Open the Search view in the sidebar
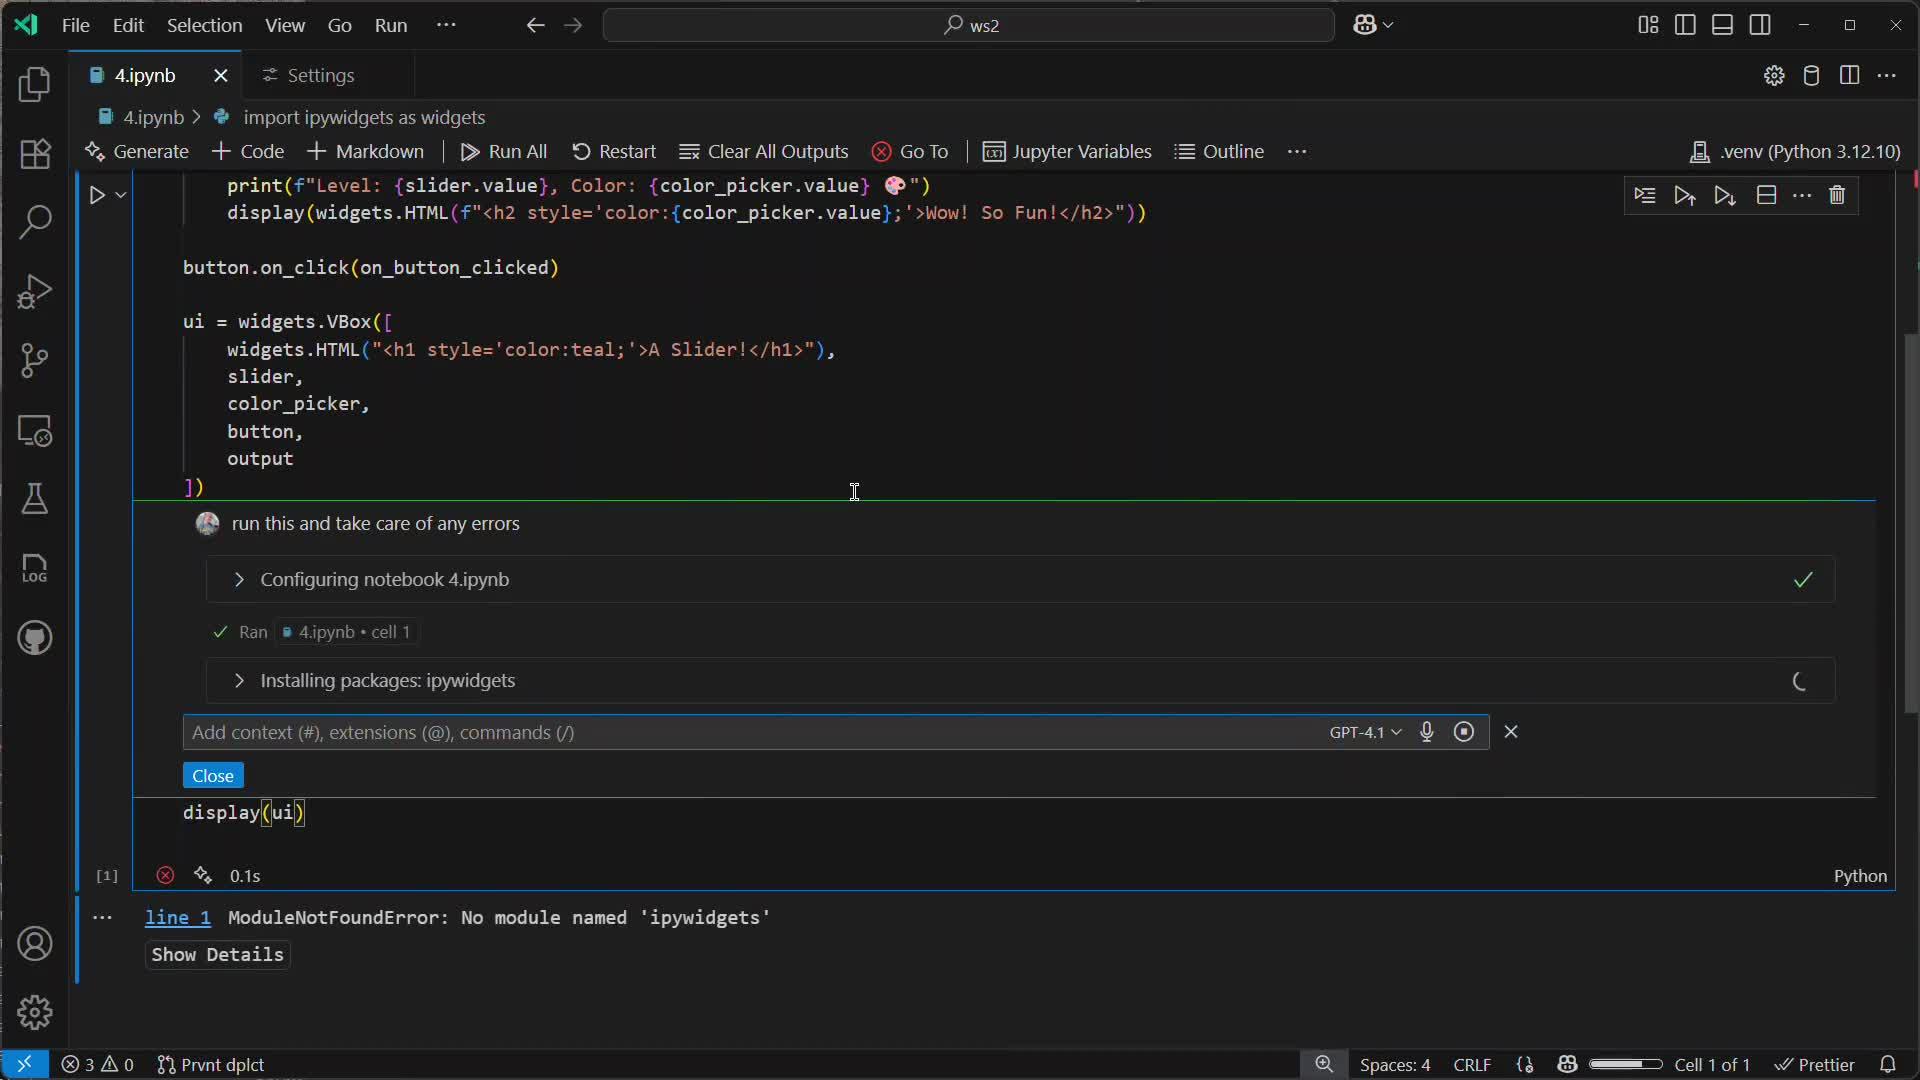This screenshot has width=1920, height=1080. [x=35, y=222]
